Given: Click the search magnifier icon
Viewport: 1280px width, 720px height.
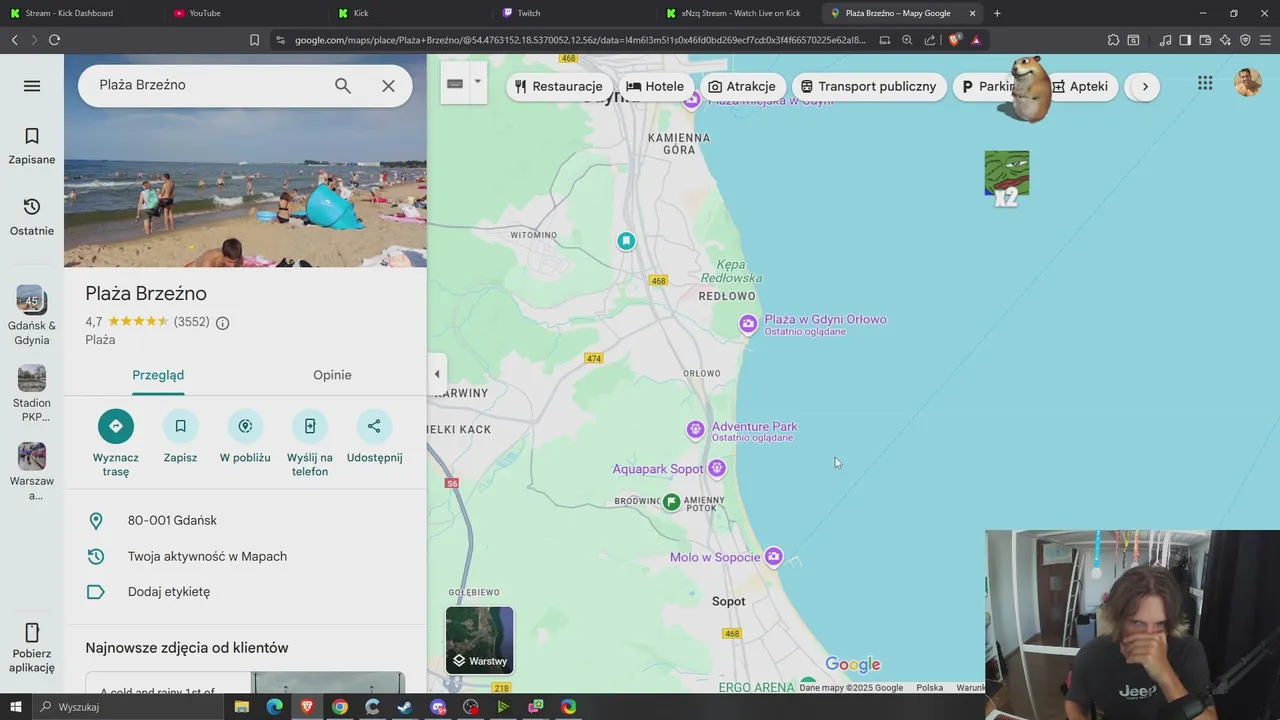Looking at the screenshot, I should tap(343, 86).
